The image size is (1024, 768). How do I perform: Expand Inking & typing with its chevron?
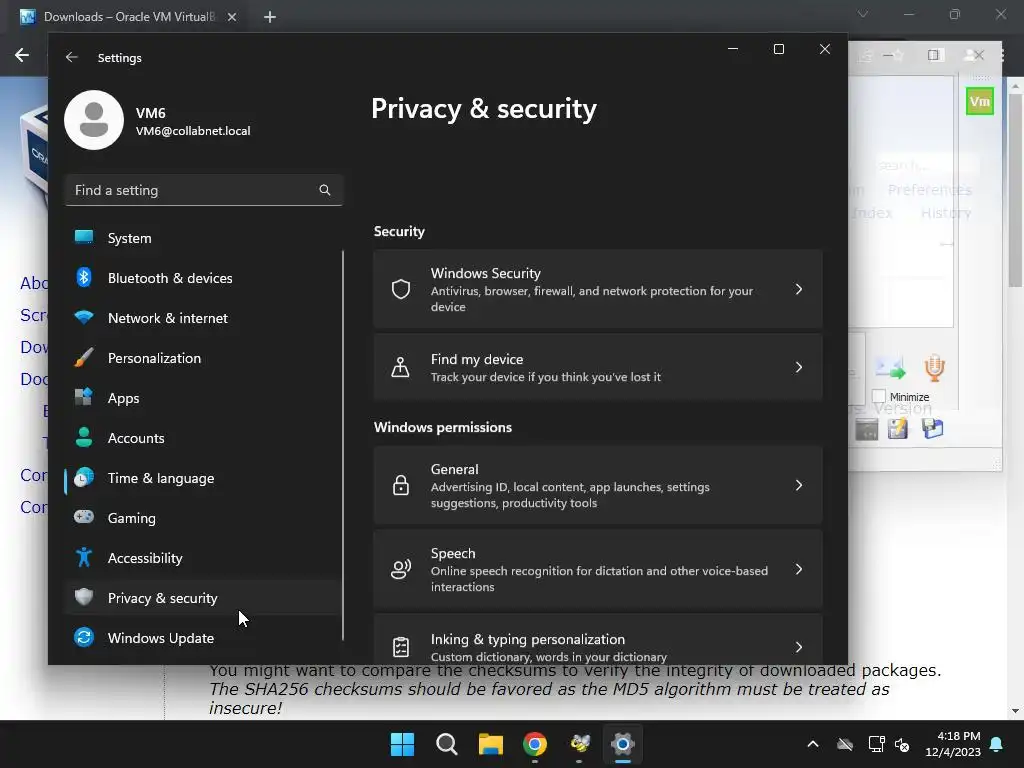coord(799,647)
